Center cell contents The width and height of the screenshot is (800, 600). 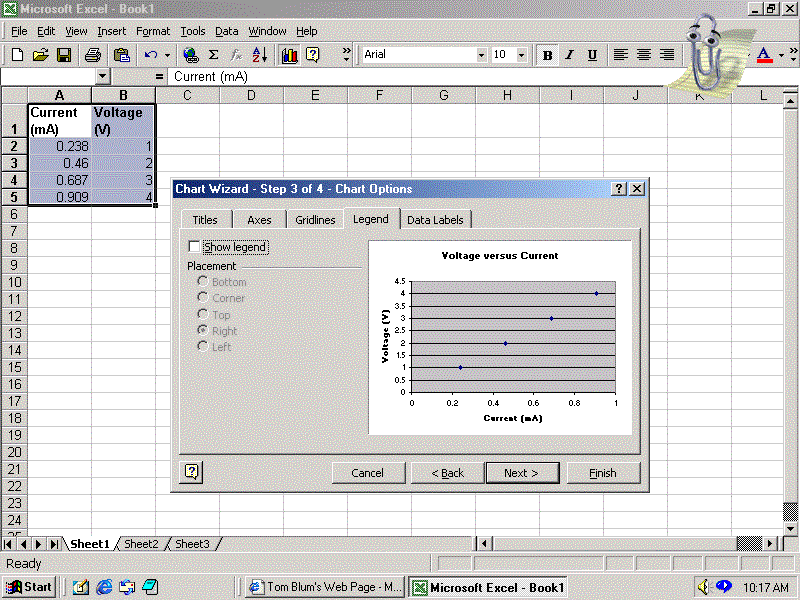coord(644,55)
